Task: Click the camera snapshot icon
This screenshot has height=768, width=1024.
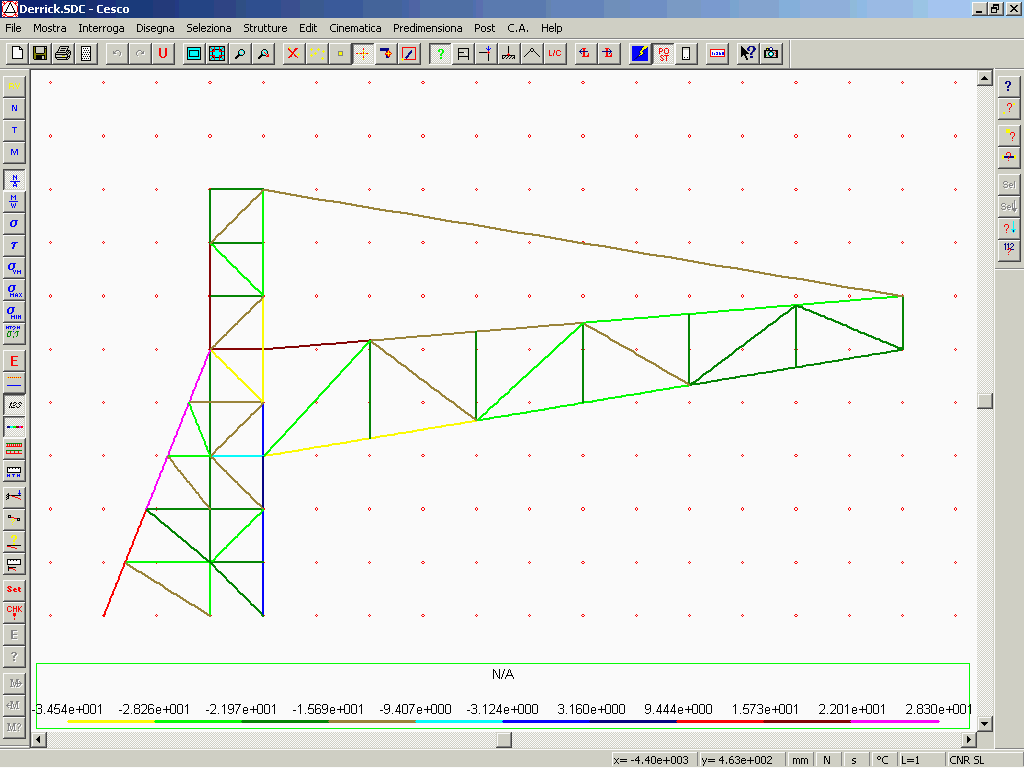Action: 771,53
